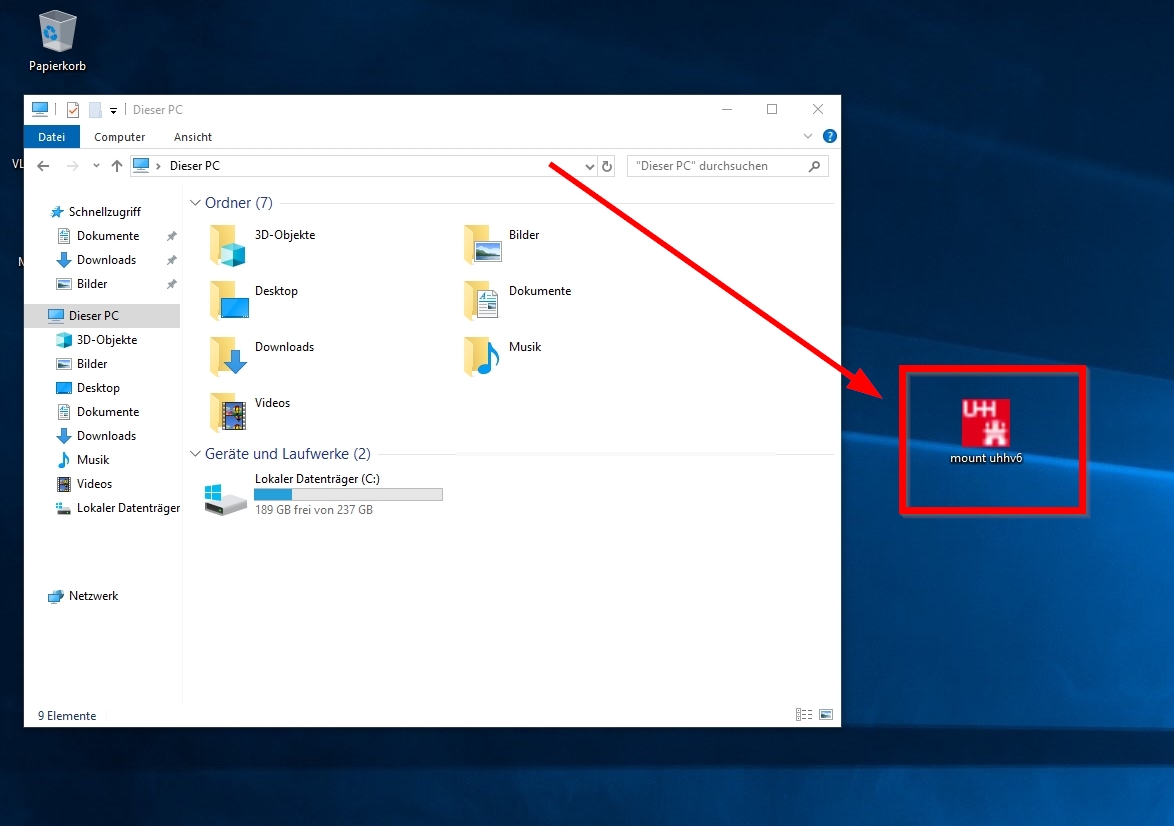
Task: Select Netzwerk in the navigation pane
Action: (x=93, y=596)
